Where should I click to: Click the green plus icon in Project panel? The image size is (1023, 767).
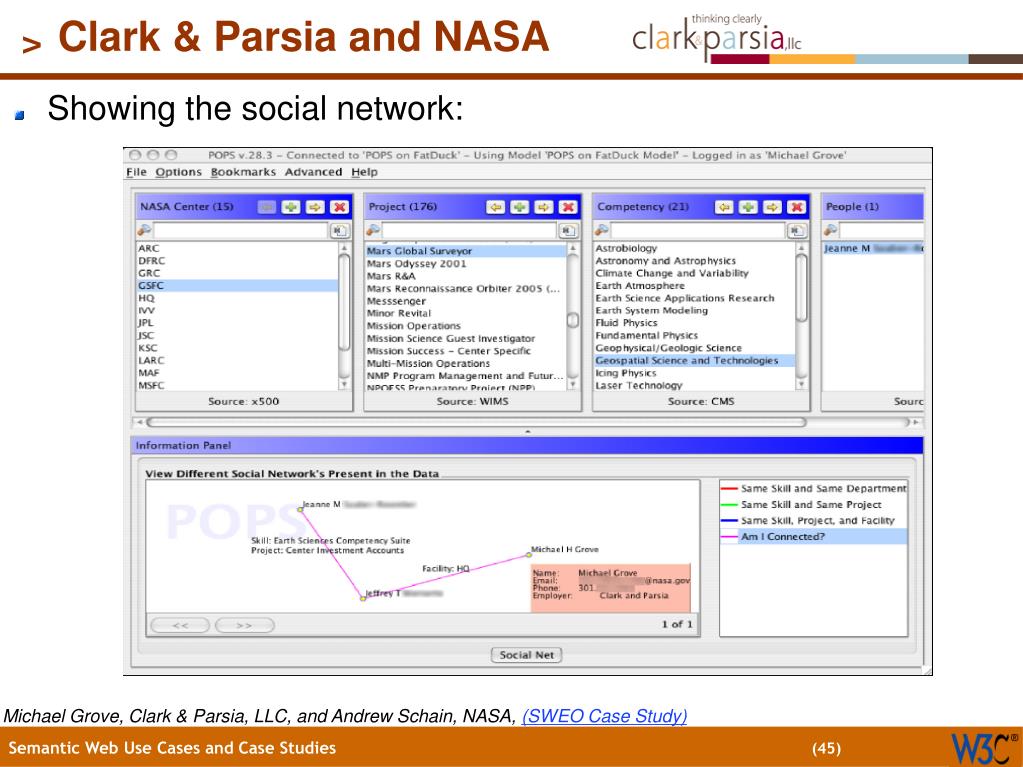coord(519,207)
